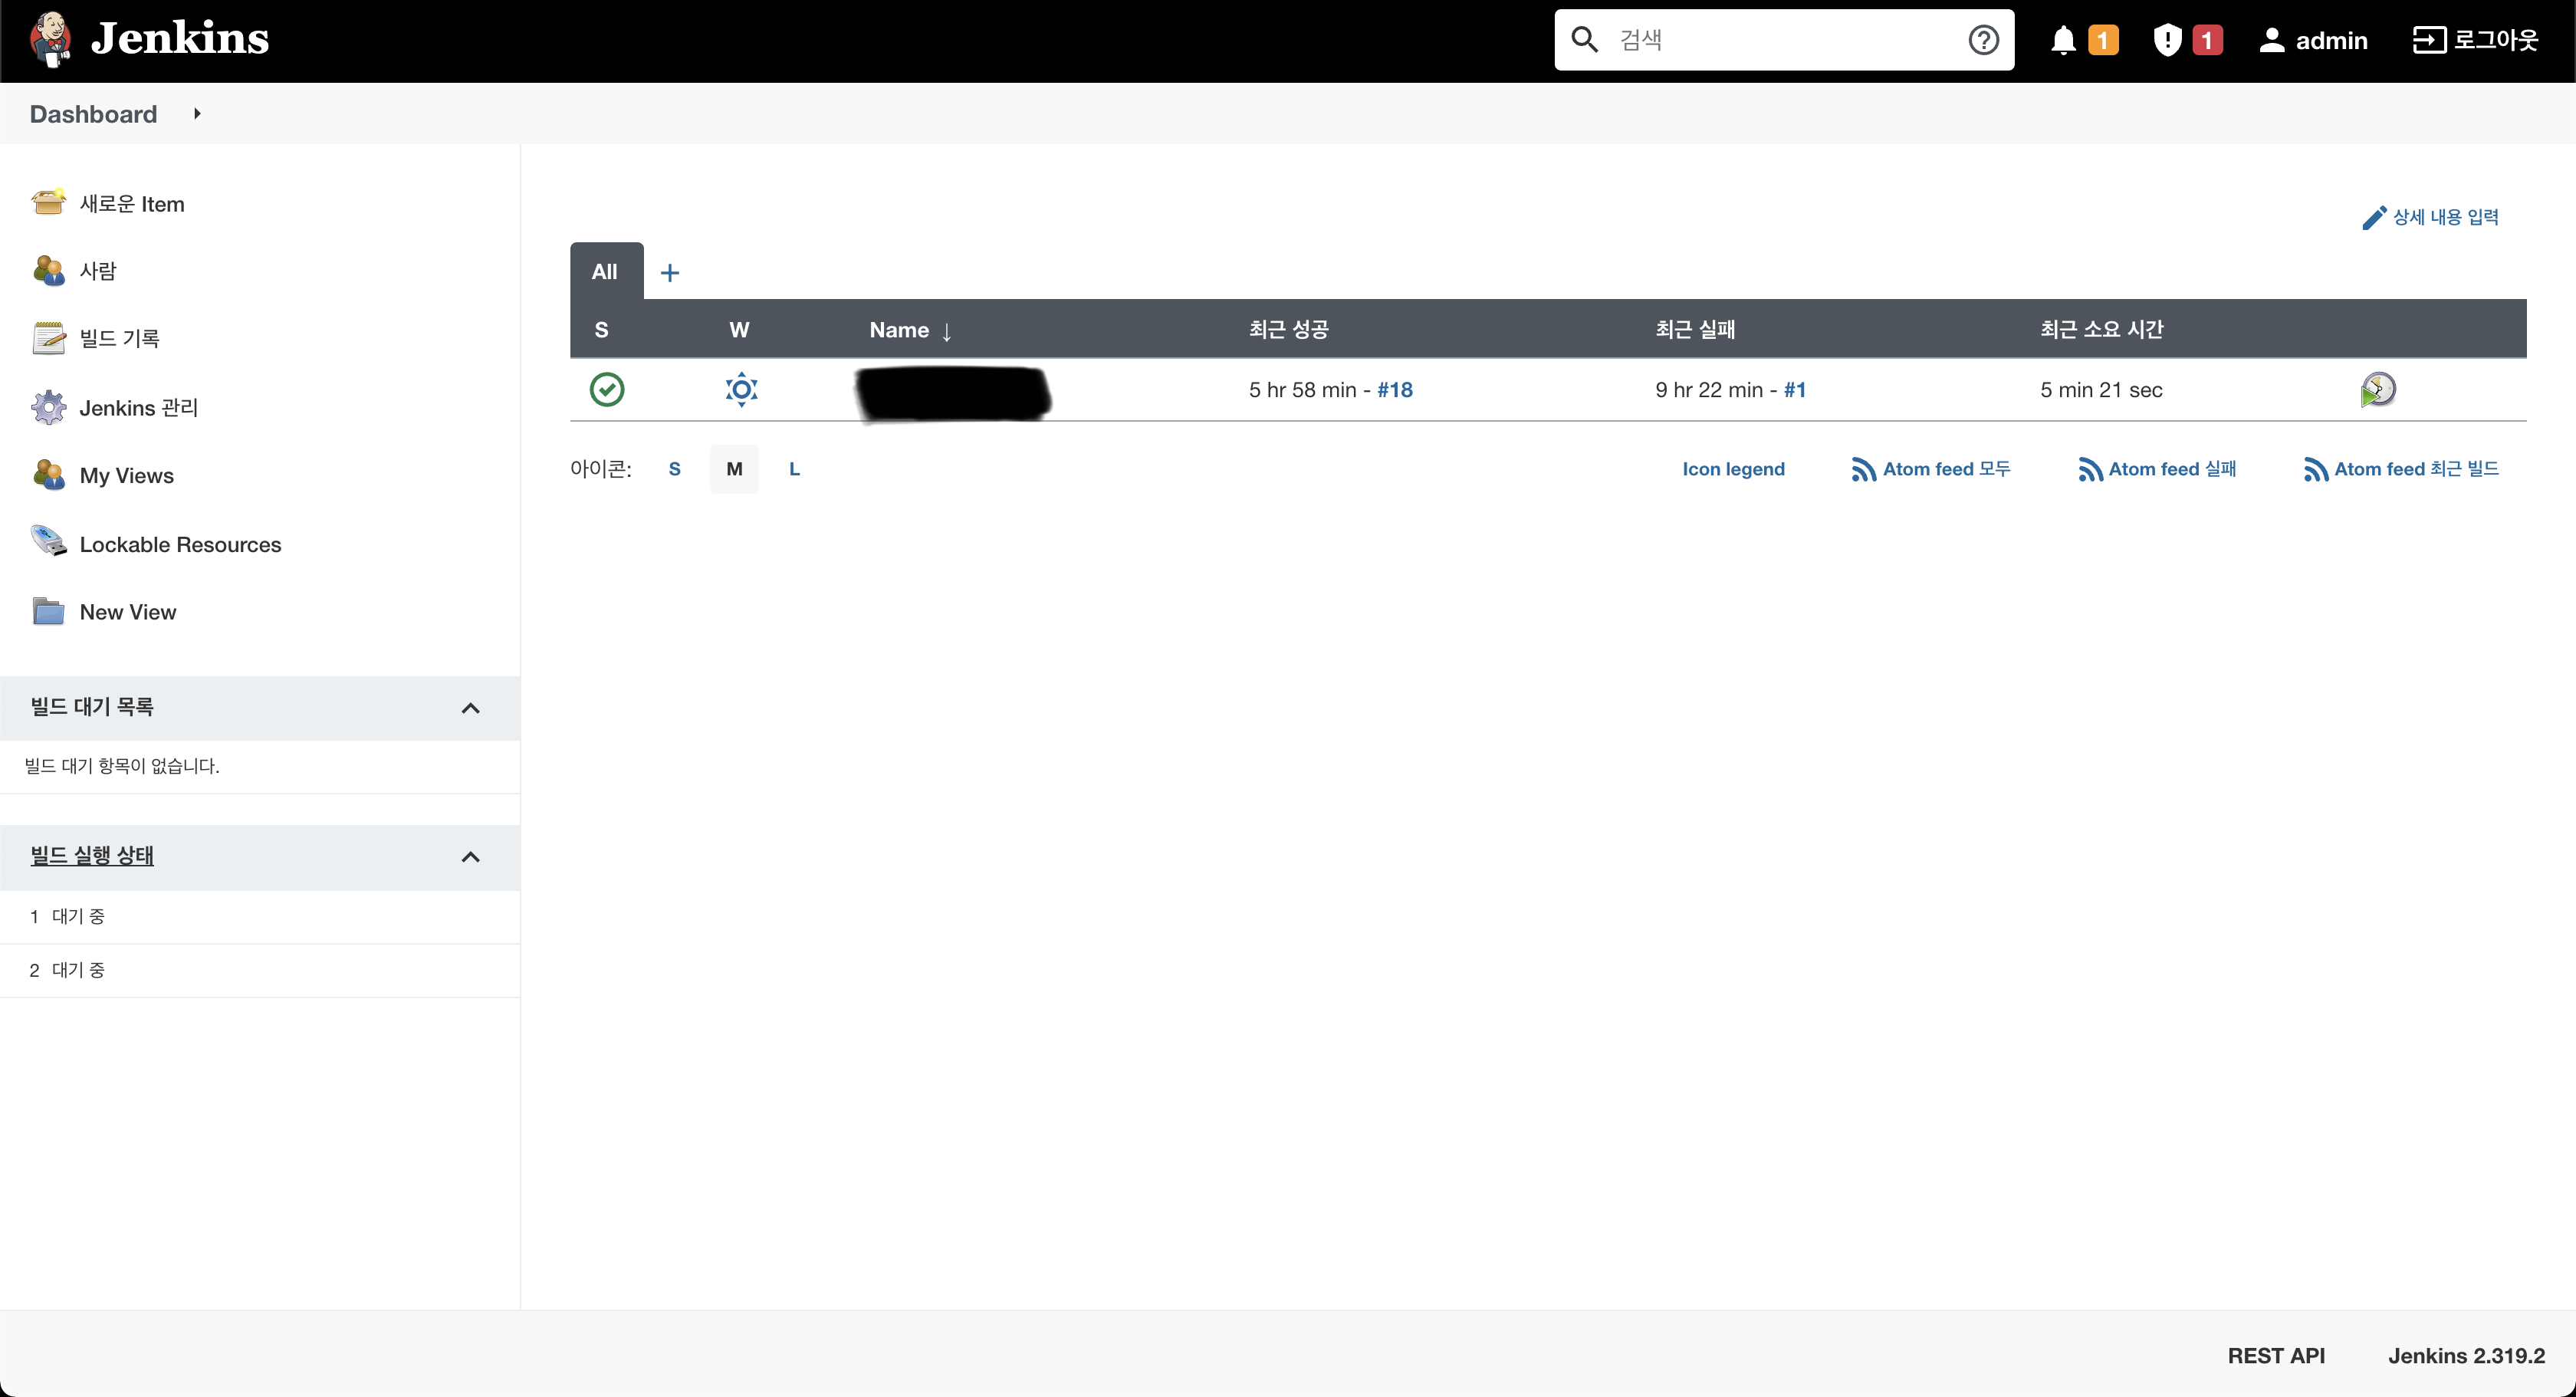The width and height of the screenshot is (2576, 1397).
Task: Switch icon size to L
Action: coord(794,469)
